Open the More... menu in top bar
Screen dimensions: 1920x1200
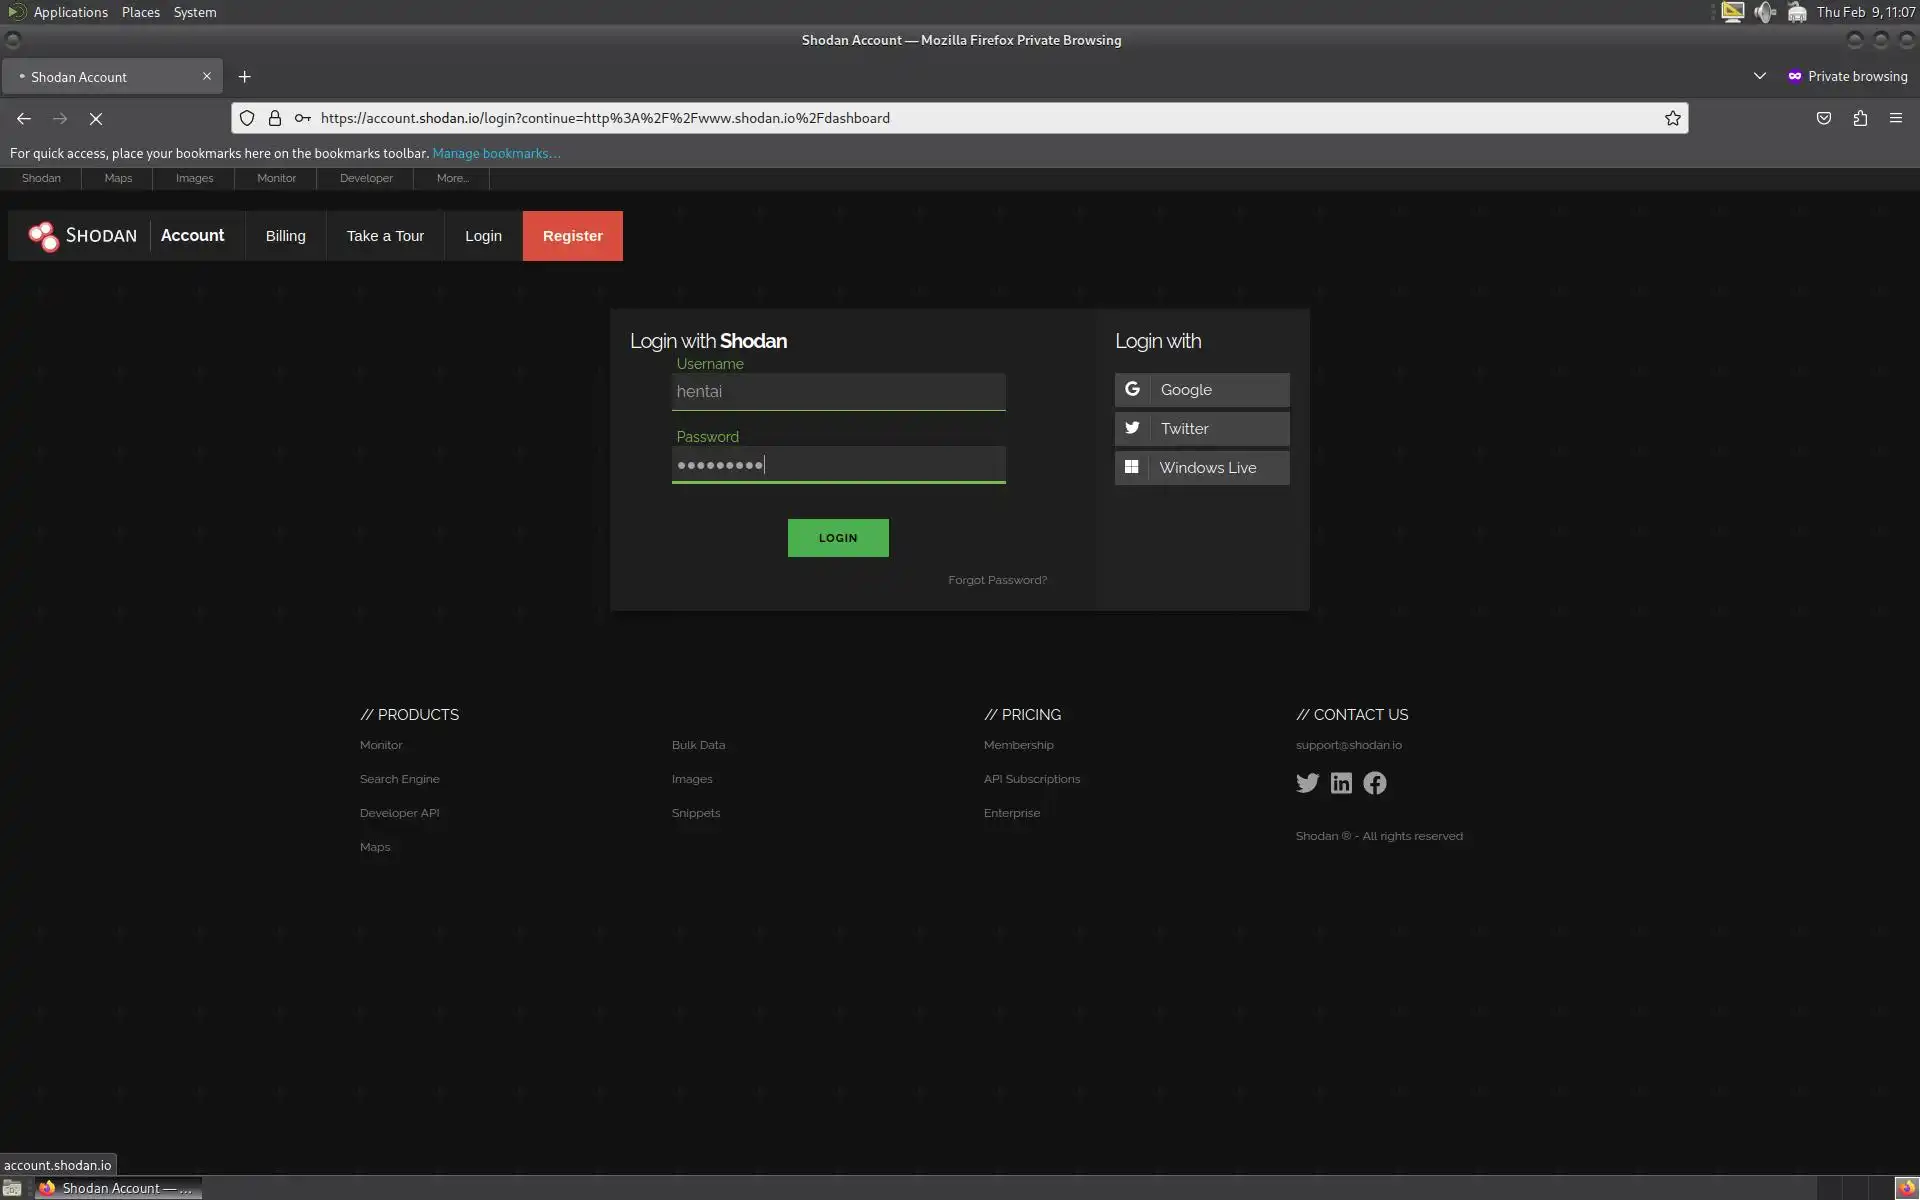452,178
